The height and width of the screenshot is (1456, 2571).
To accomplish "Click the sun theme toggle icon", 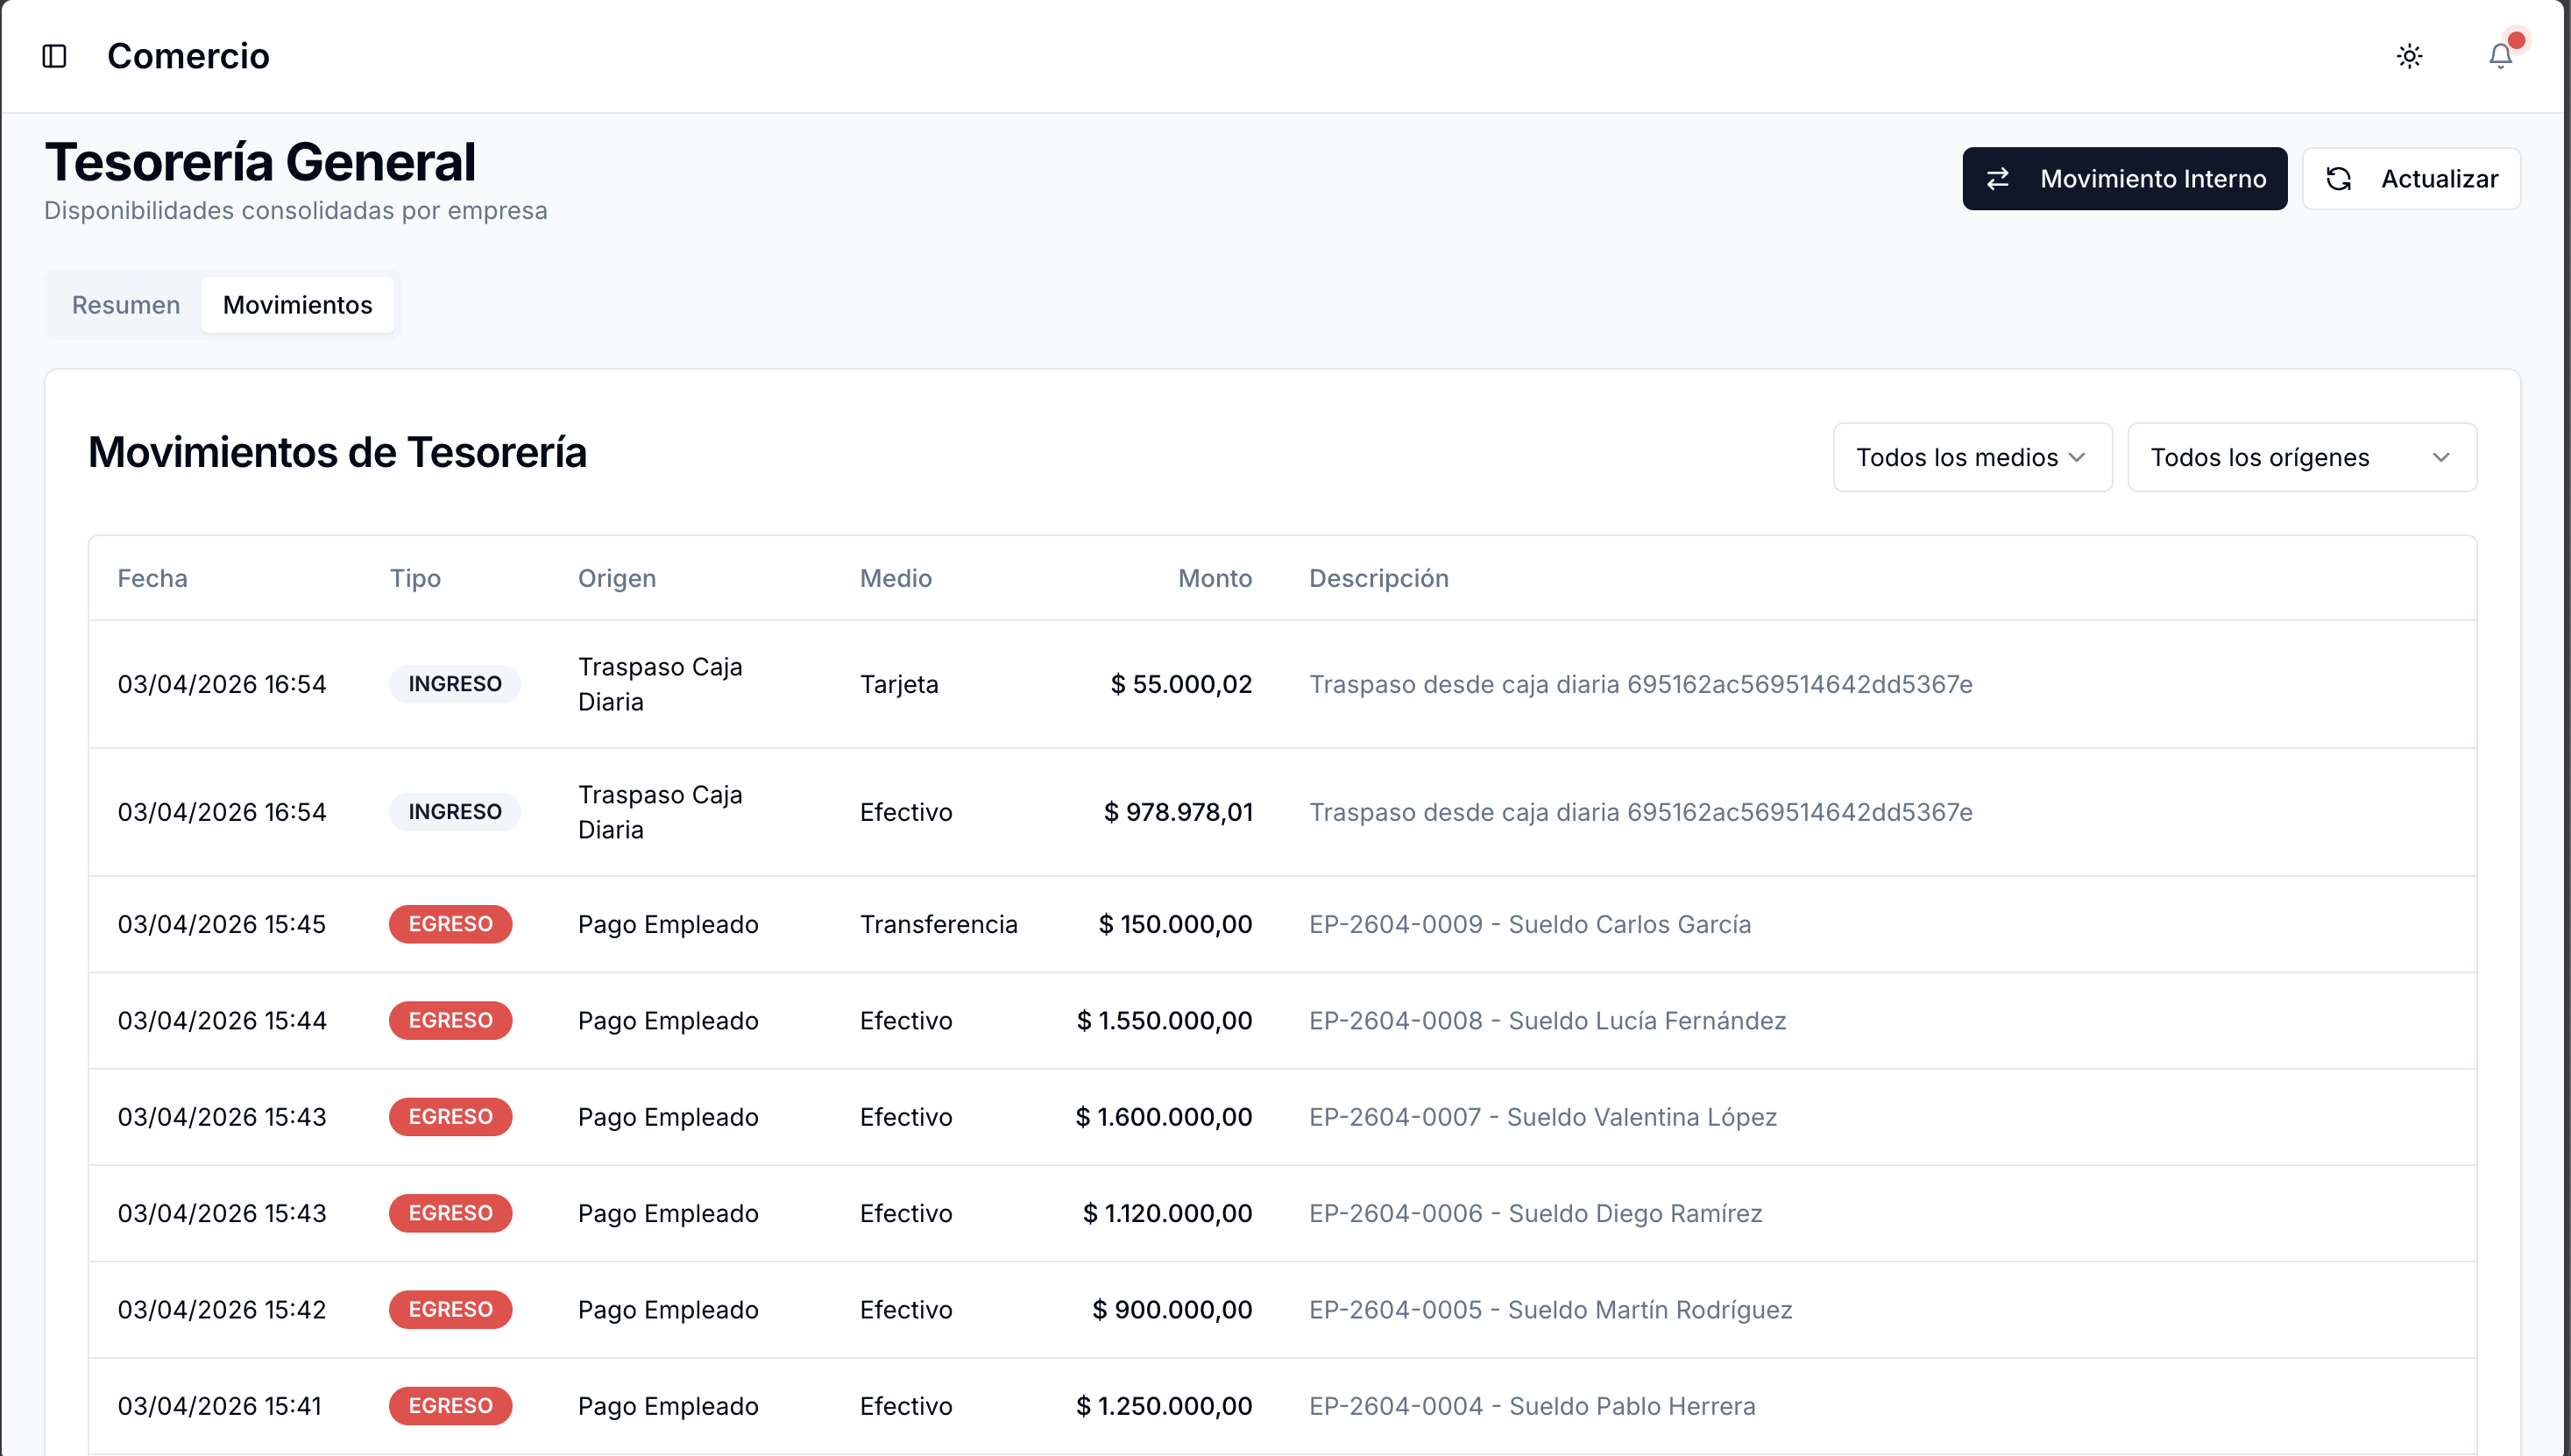I will pyautogui.click(x=2409, y=56).
